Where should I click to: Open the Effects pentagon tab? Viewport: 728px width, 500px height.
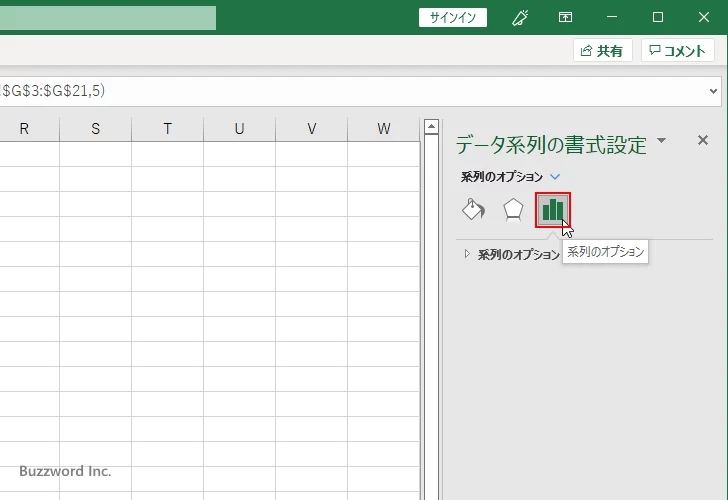click(513, 210)
